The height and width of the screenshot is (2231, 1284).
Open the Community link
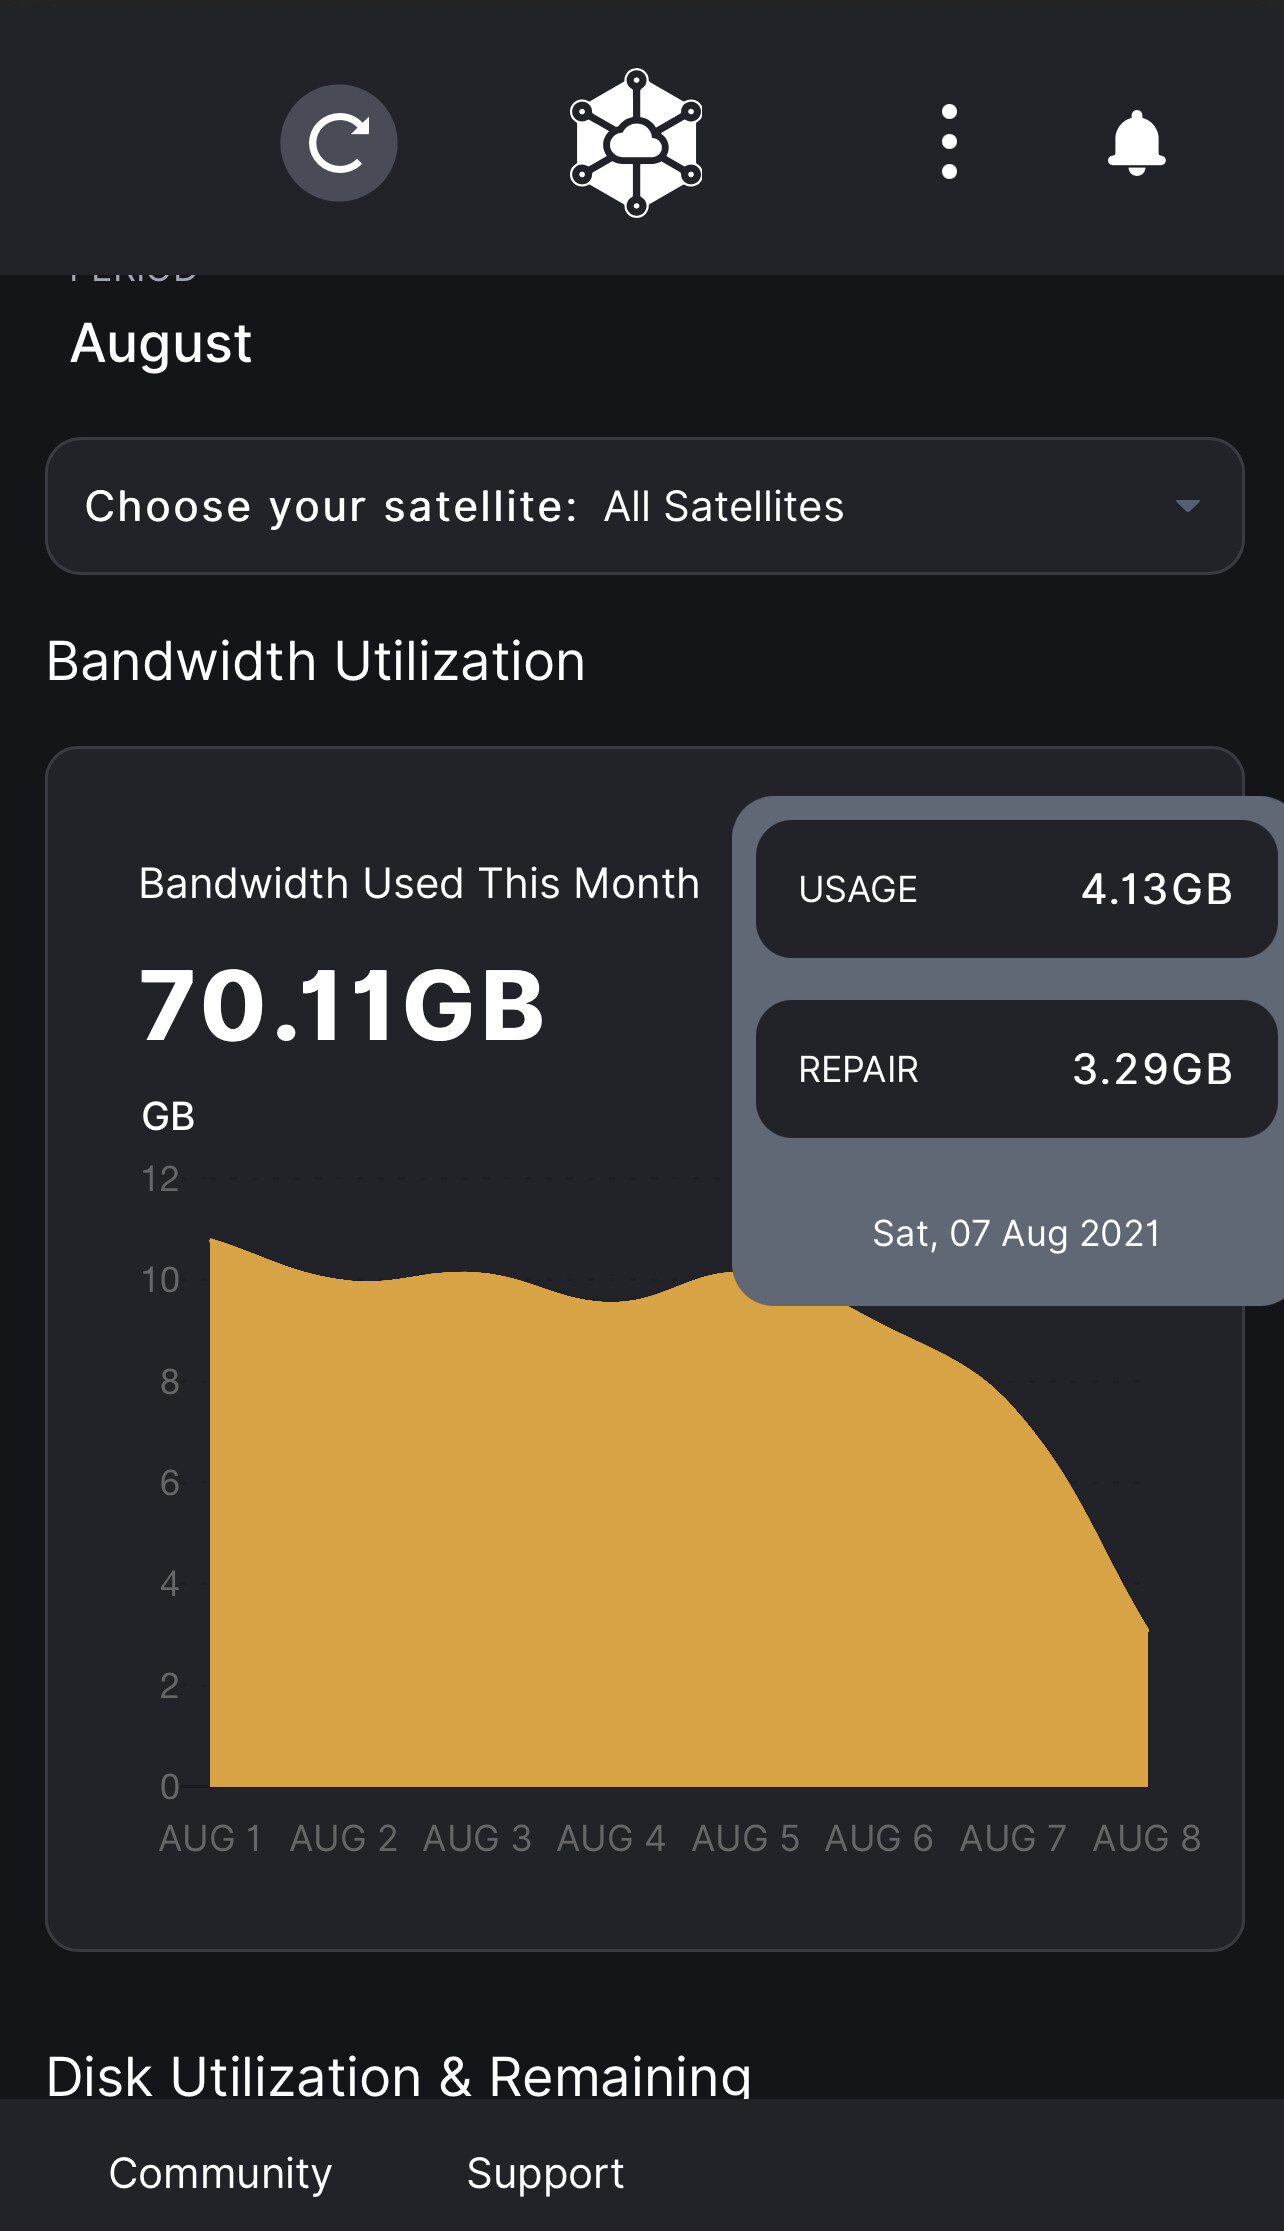point(220,2173)
